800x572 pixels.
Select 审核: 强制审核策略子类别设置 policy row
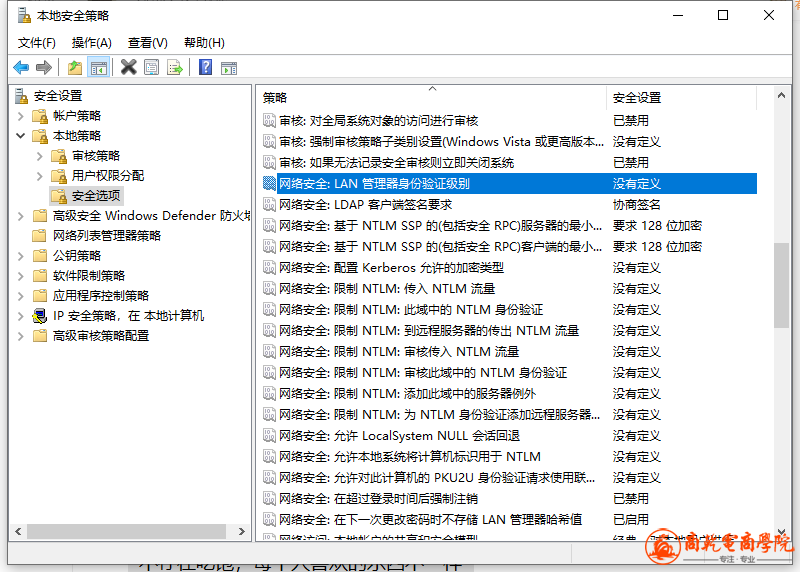(510, 142)
